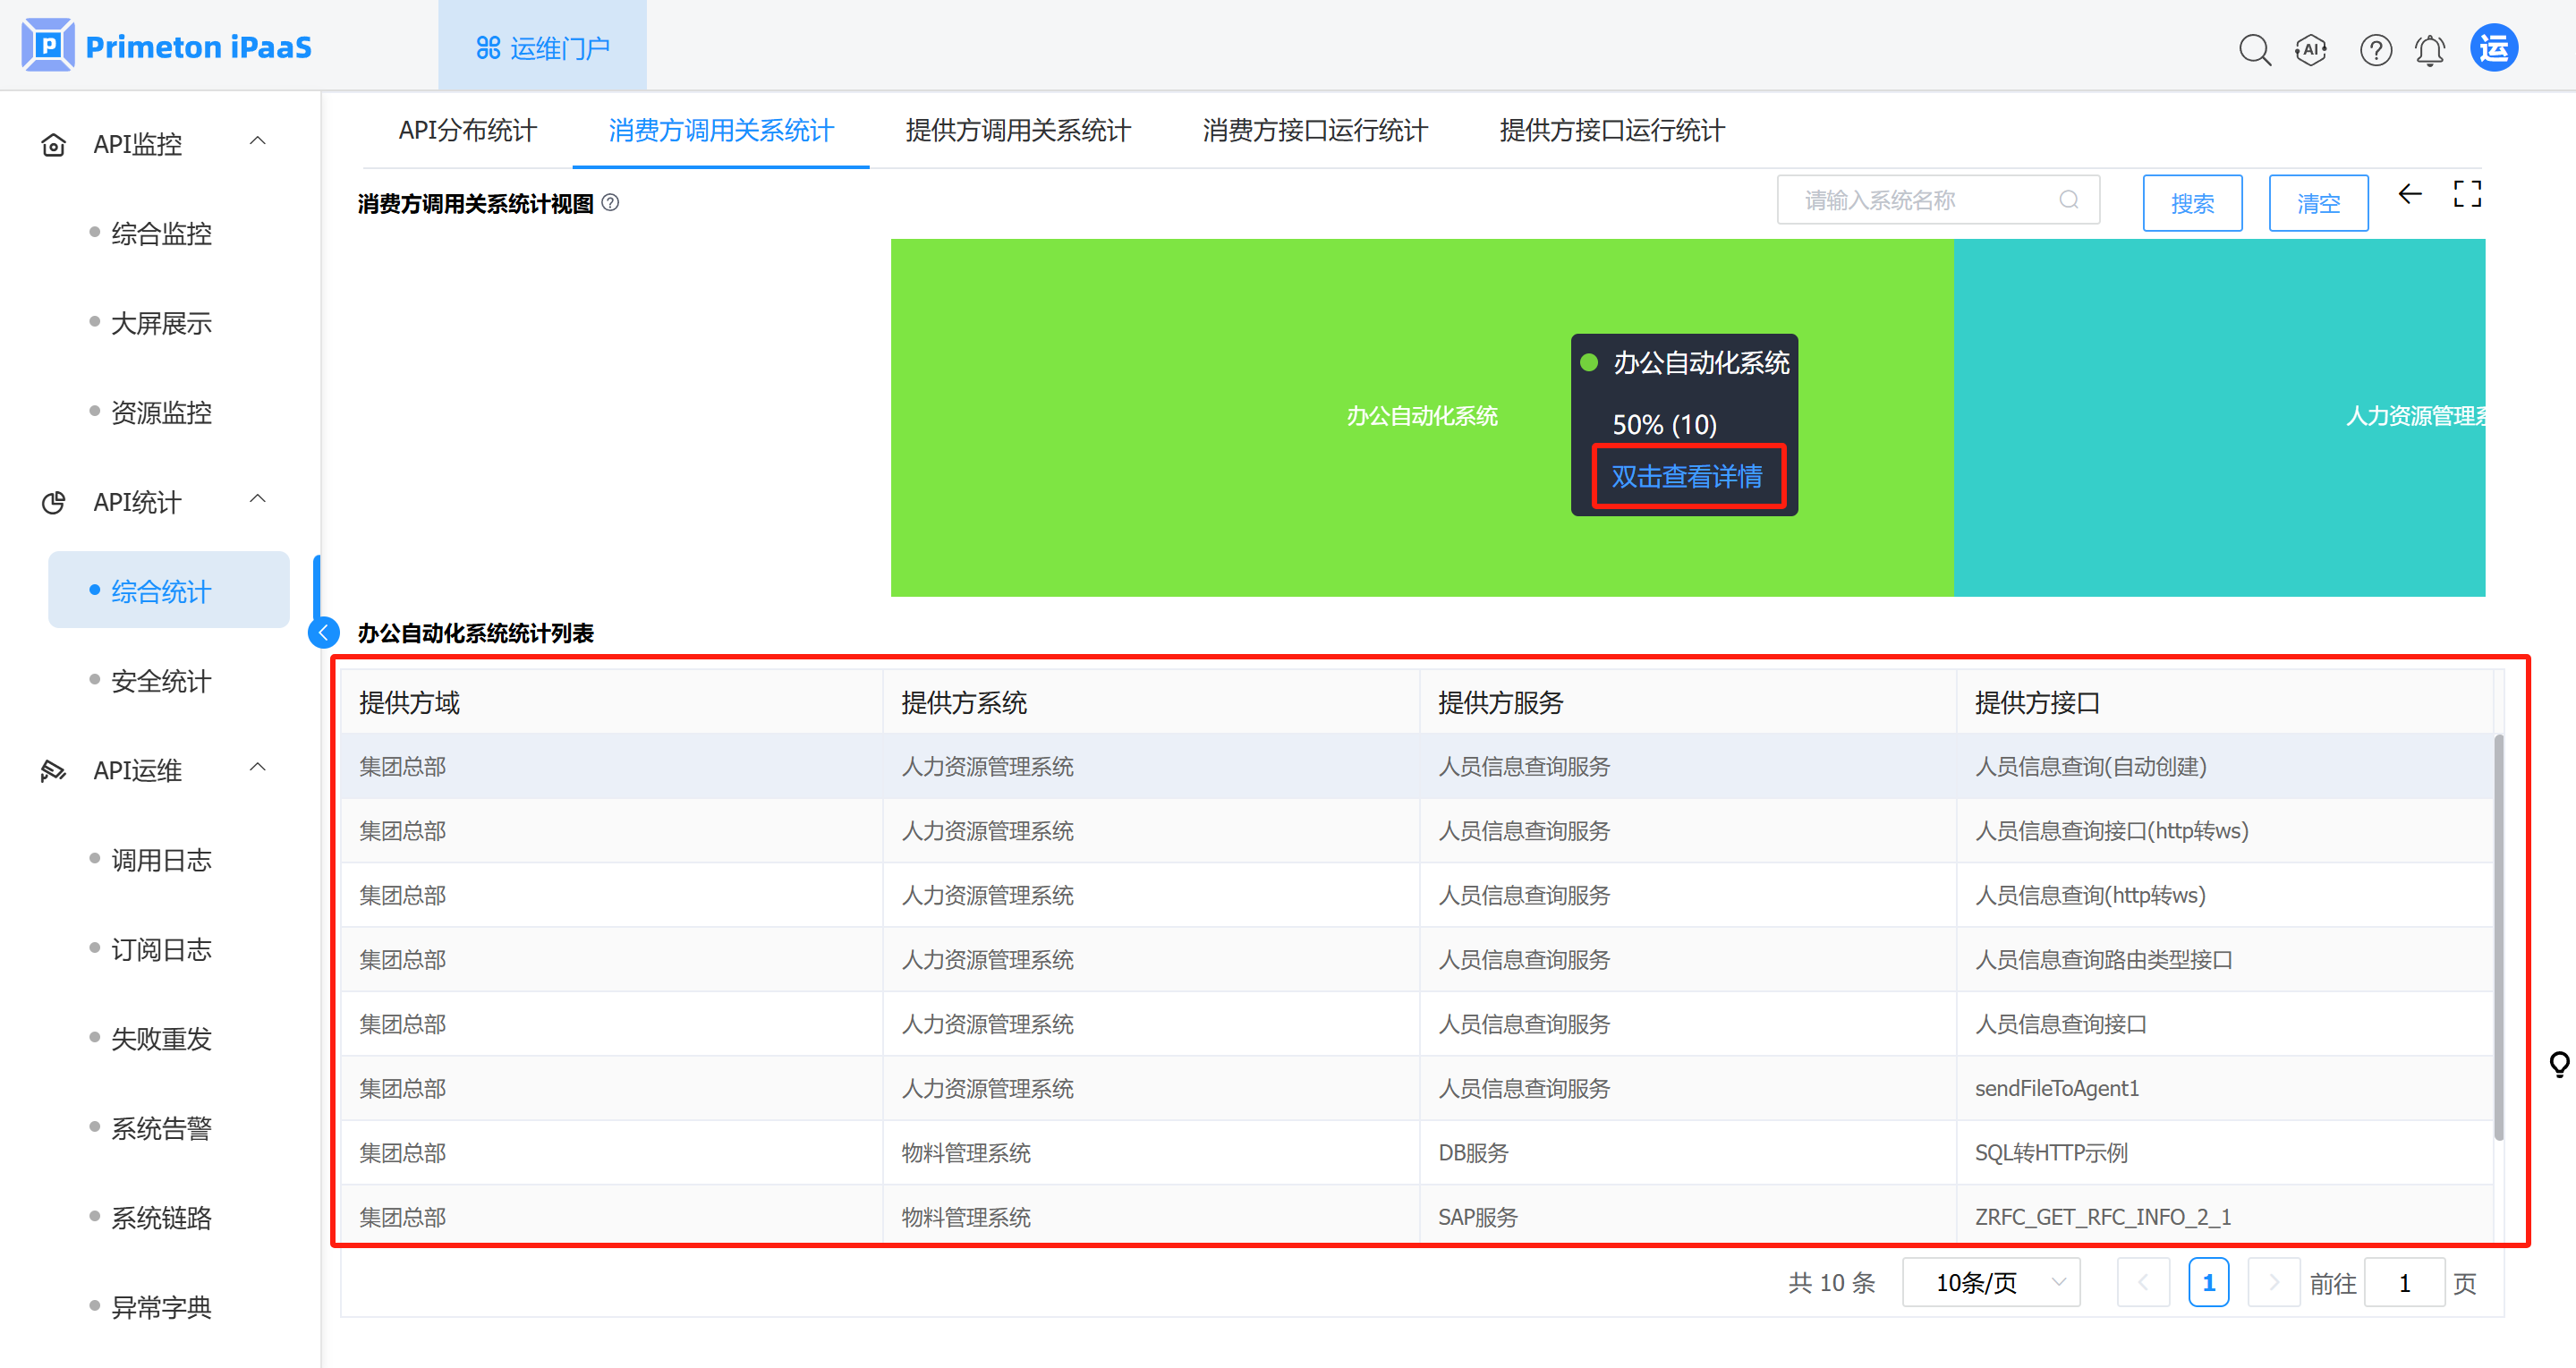This screenshot has height=1368, width=2576.
Task: Open the notifications bell icon
Action: (2430, 48)
